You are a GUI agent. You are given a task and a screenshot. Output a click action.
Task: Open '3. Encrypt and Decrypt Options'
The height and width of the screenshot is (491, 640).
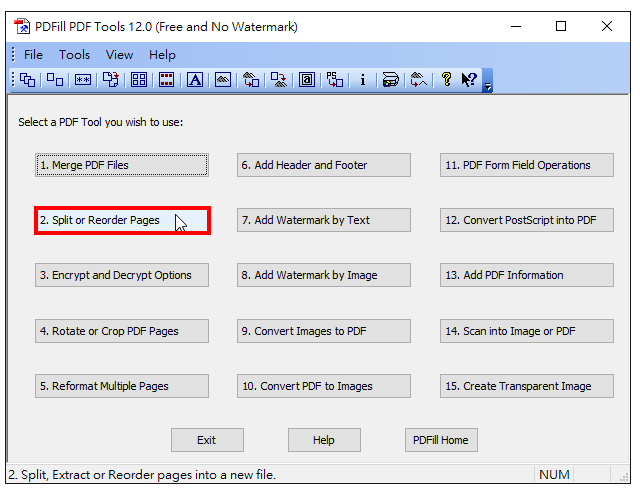(122, 275)
